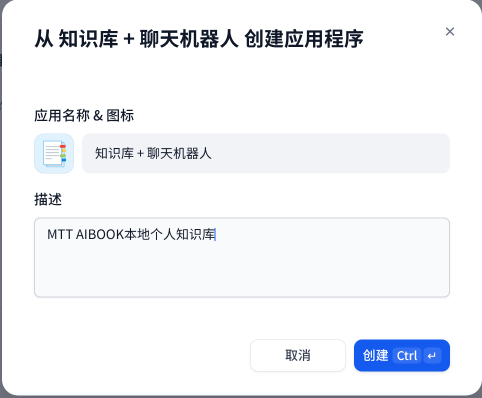Place cursor after 知识库 at description end

pos(215,234)
